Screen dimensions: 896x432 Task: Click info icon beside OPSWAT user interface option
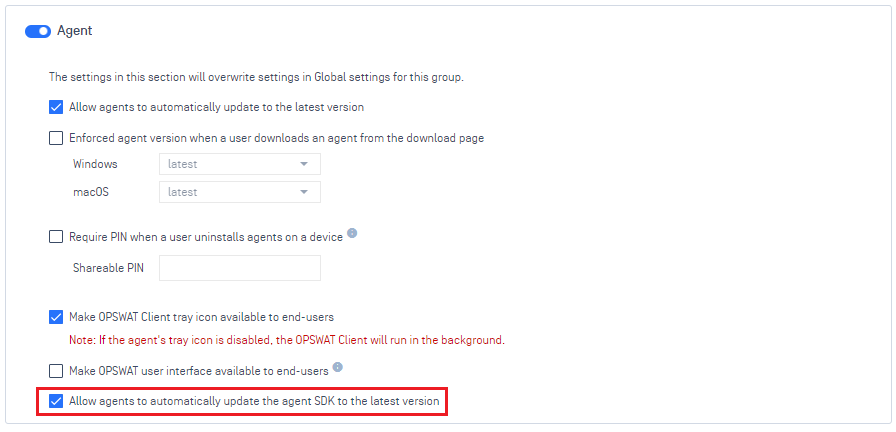[x=338, y=367]
